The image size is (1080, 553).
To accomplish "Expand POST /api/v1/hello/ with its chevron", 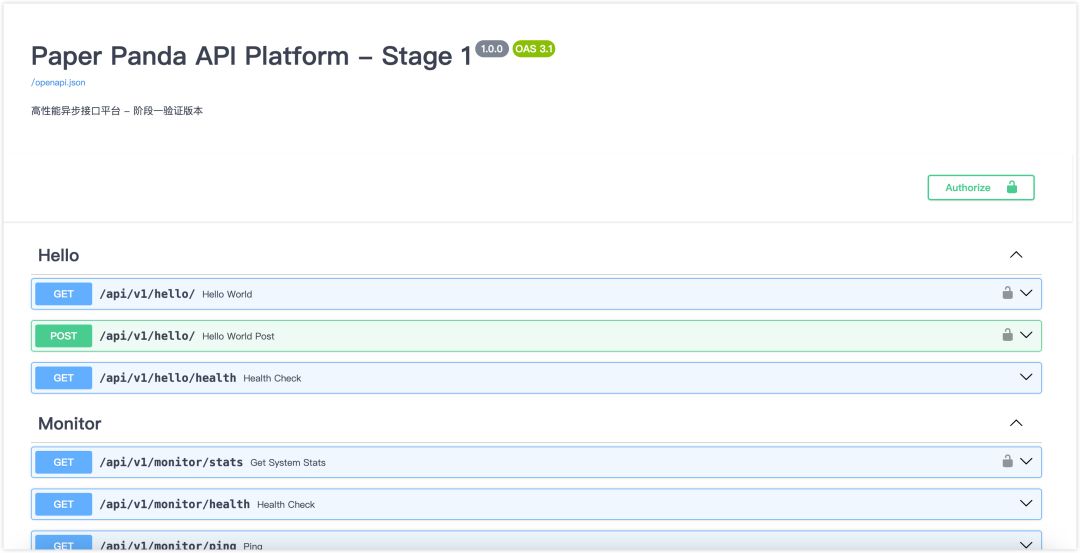I will (1026, 335).
